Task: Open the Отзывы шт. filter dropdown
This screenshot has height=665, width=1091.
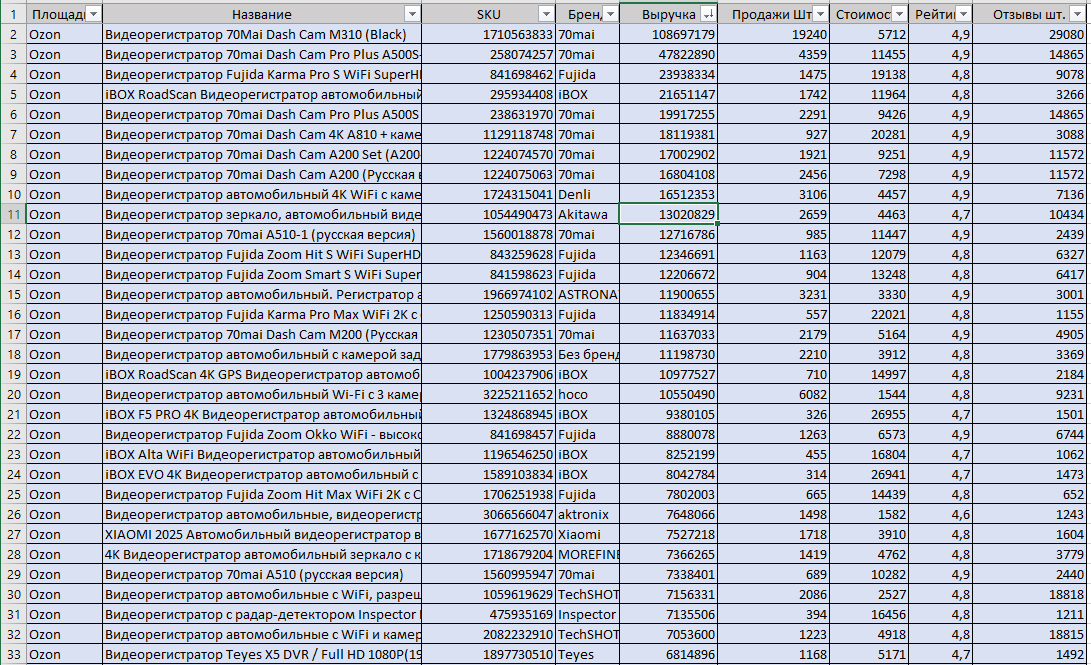Action: click(x=1078, y=14)
